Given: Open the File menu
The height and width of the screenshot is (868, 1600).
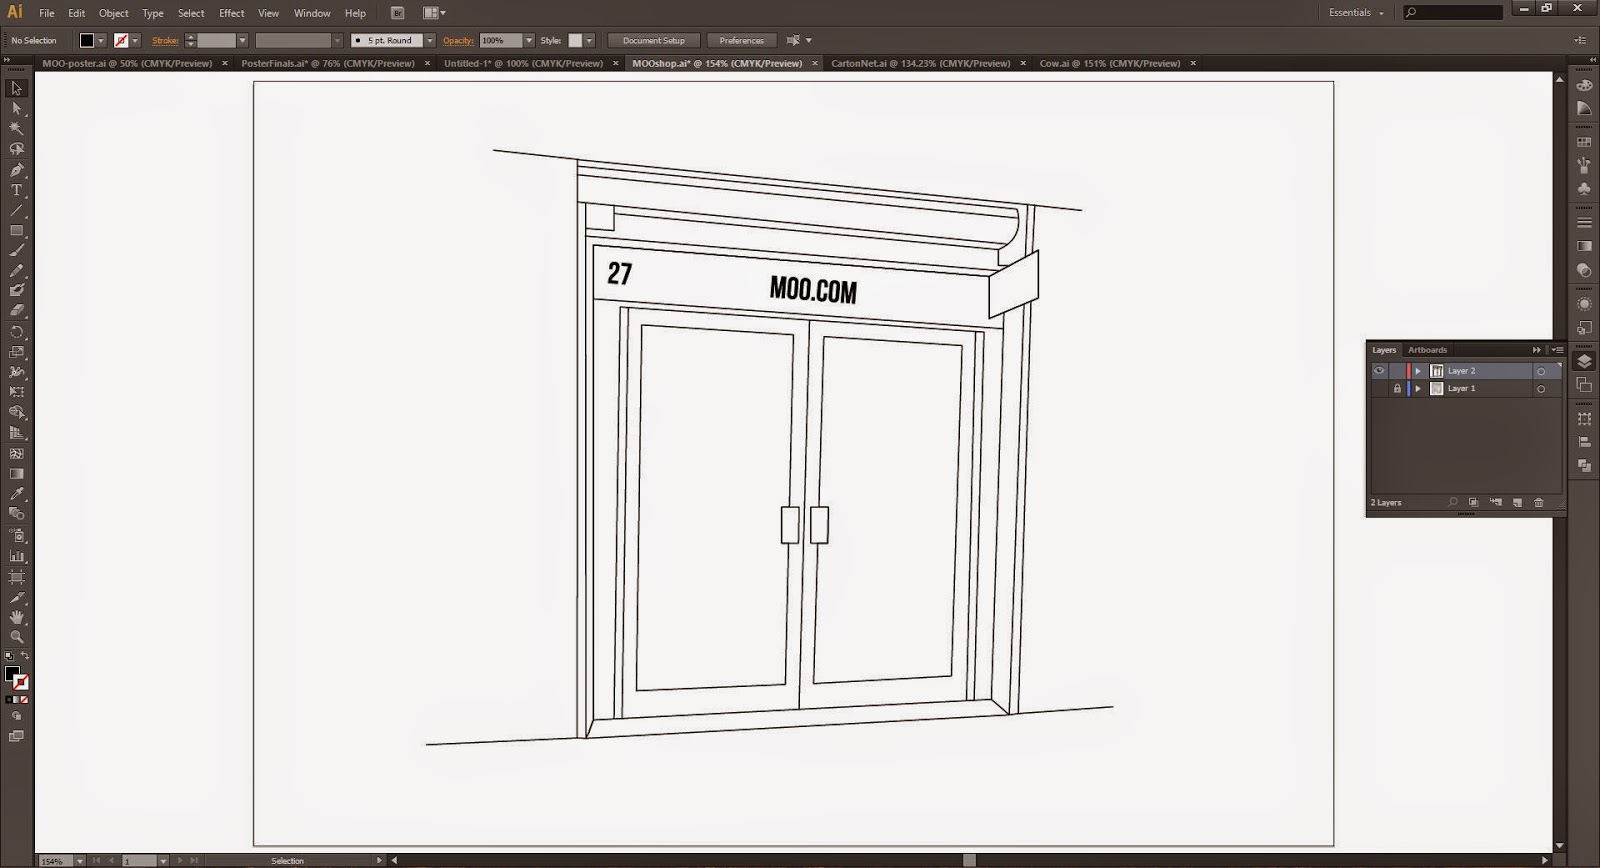Looking at the screenshot, I should pos(47,13).
